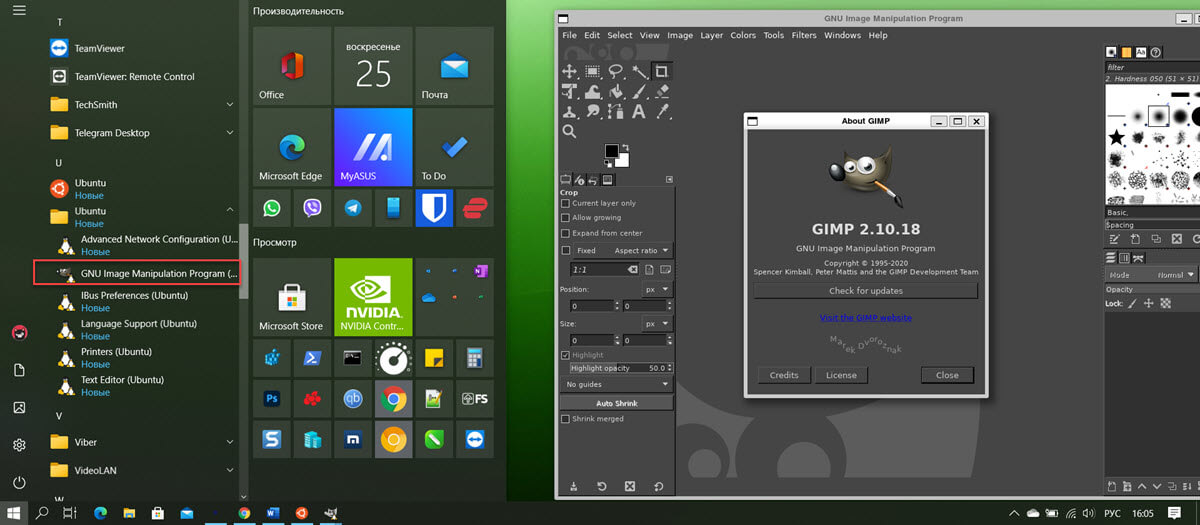
Task: Select the Warp Transform tool
Action: pos(592,91)
